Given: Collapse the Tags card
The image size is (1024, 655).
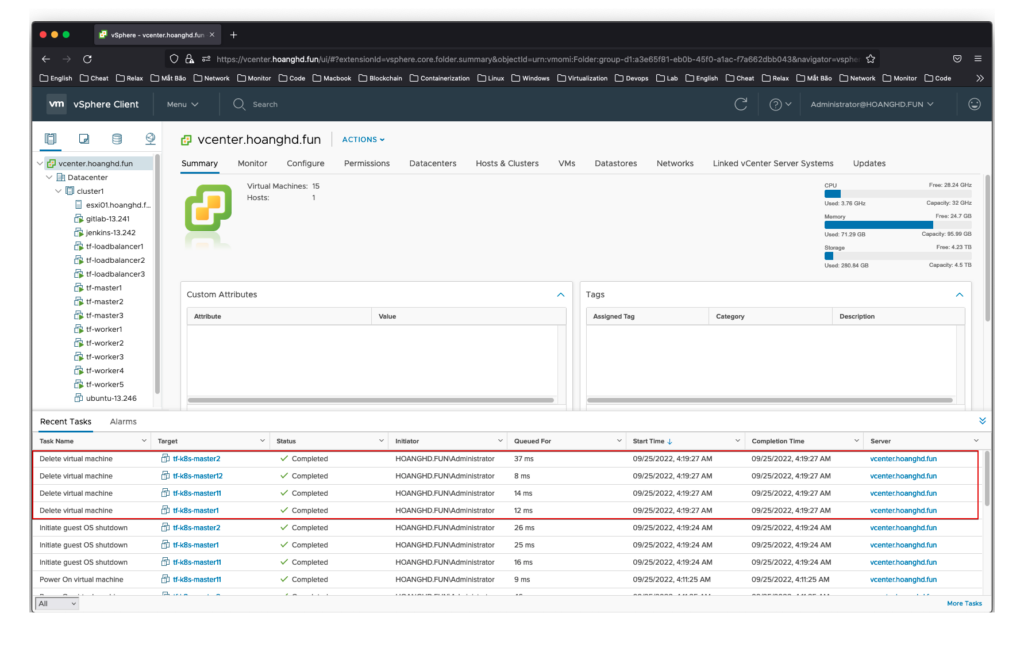Looking at the screenshot, I should 959,295.
